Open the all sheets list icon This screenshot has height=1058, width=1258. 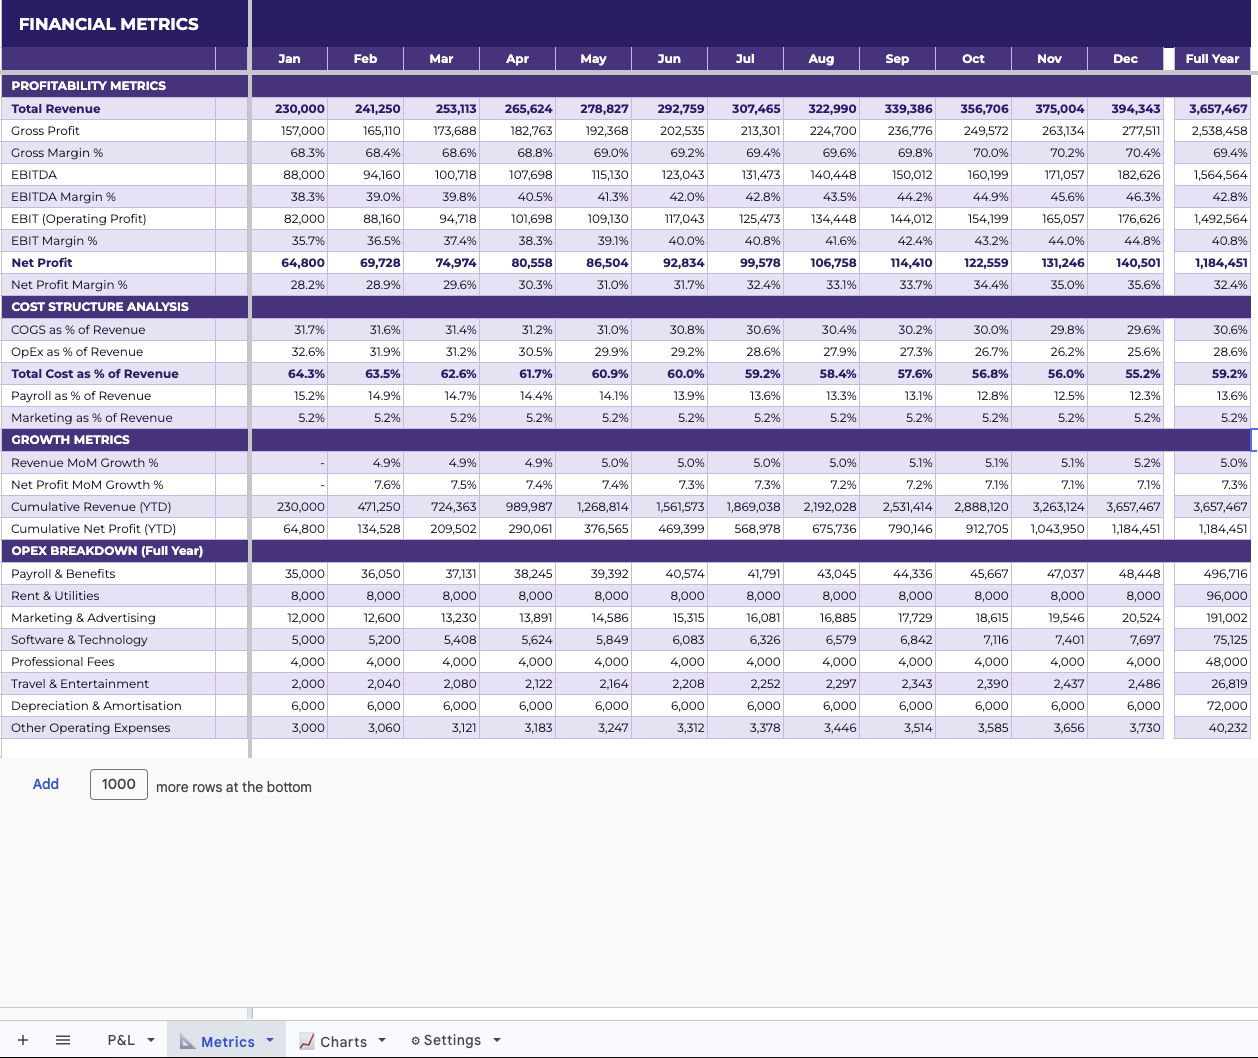click(63, 1040)
